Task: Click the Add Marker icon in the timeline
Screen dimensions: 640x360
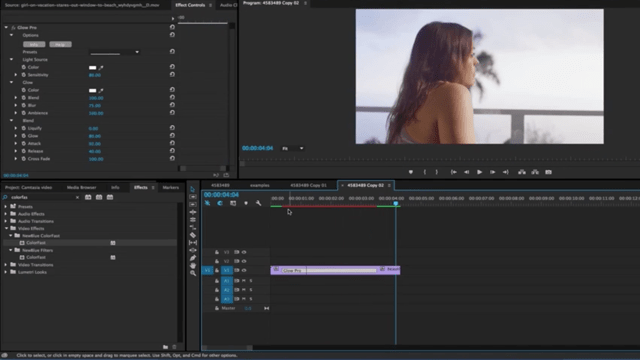Action: pos(246,203)
